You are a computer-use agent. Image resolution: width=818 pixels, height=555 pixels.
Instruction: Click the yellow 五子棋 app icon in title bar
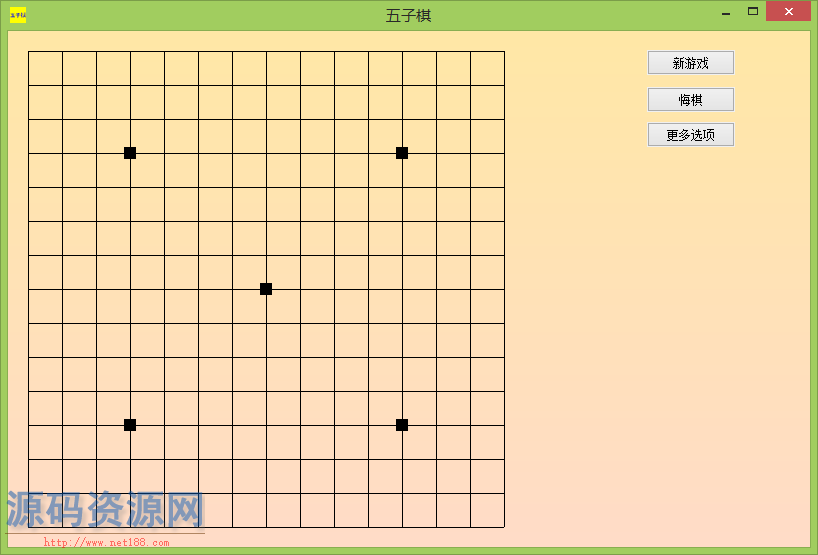(x=18, y=15)
